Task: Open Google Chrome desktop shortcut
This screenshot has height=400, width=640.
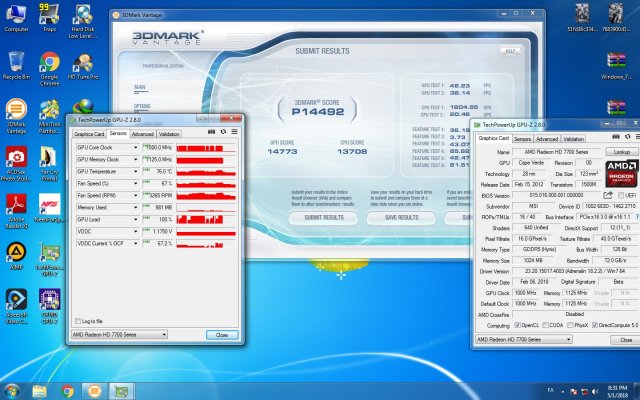Action: coord(49,67)
